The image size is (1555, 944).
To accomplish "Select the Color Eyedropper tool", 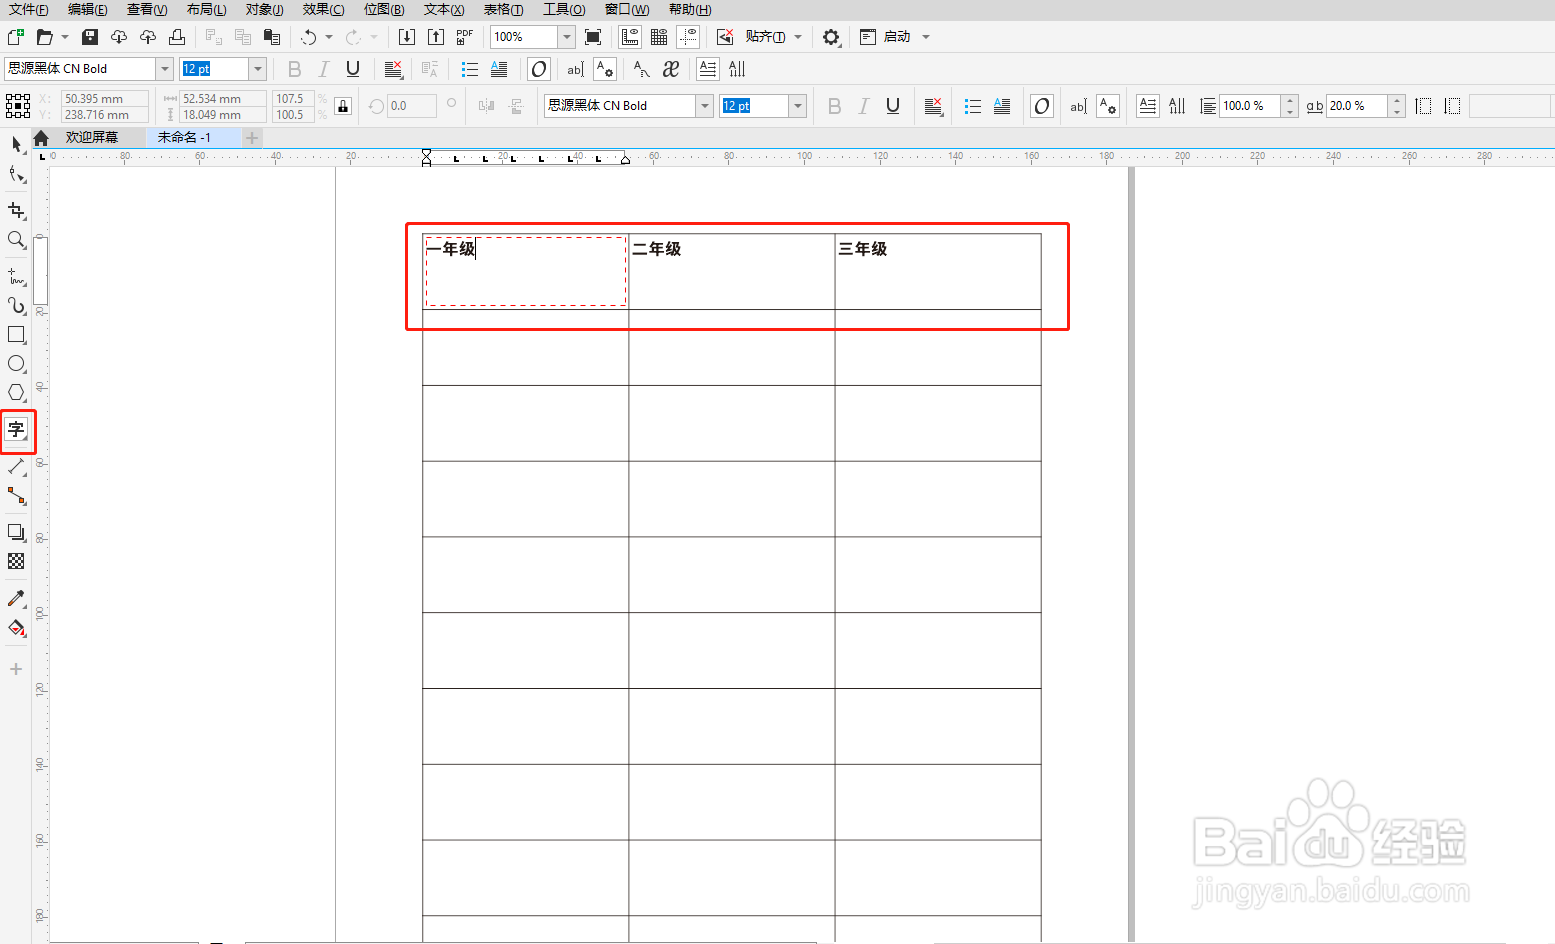I will (x=16, y=598).
